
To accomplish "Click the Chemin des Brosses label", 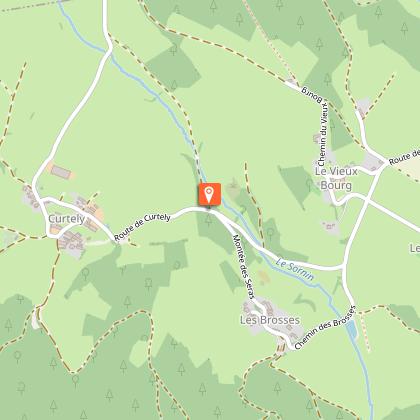I will click(x=326, y=327).
